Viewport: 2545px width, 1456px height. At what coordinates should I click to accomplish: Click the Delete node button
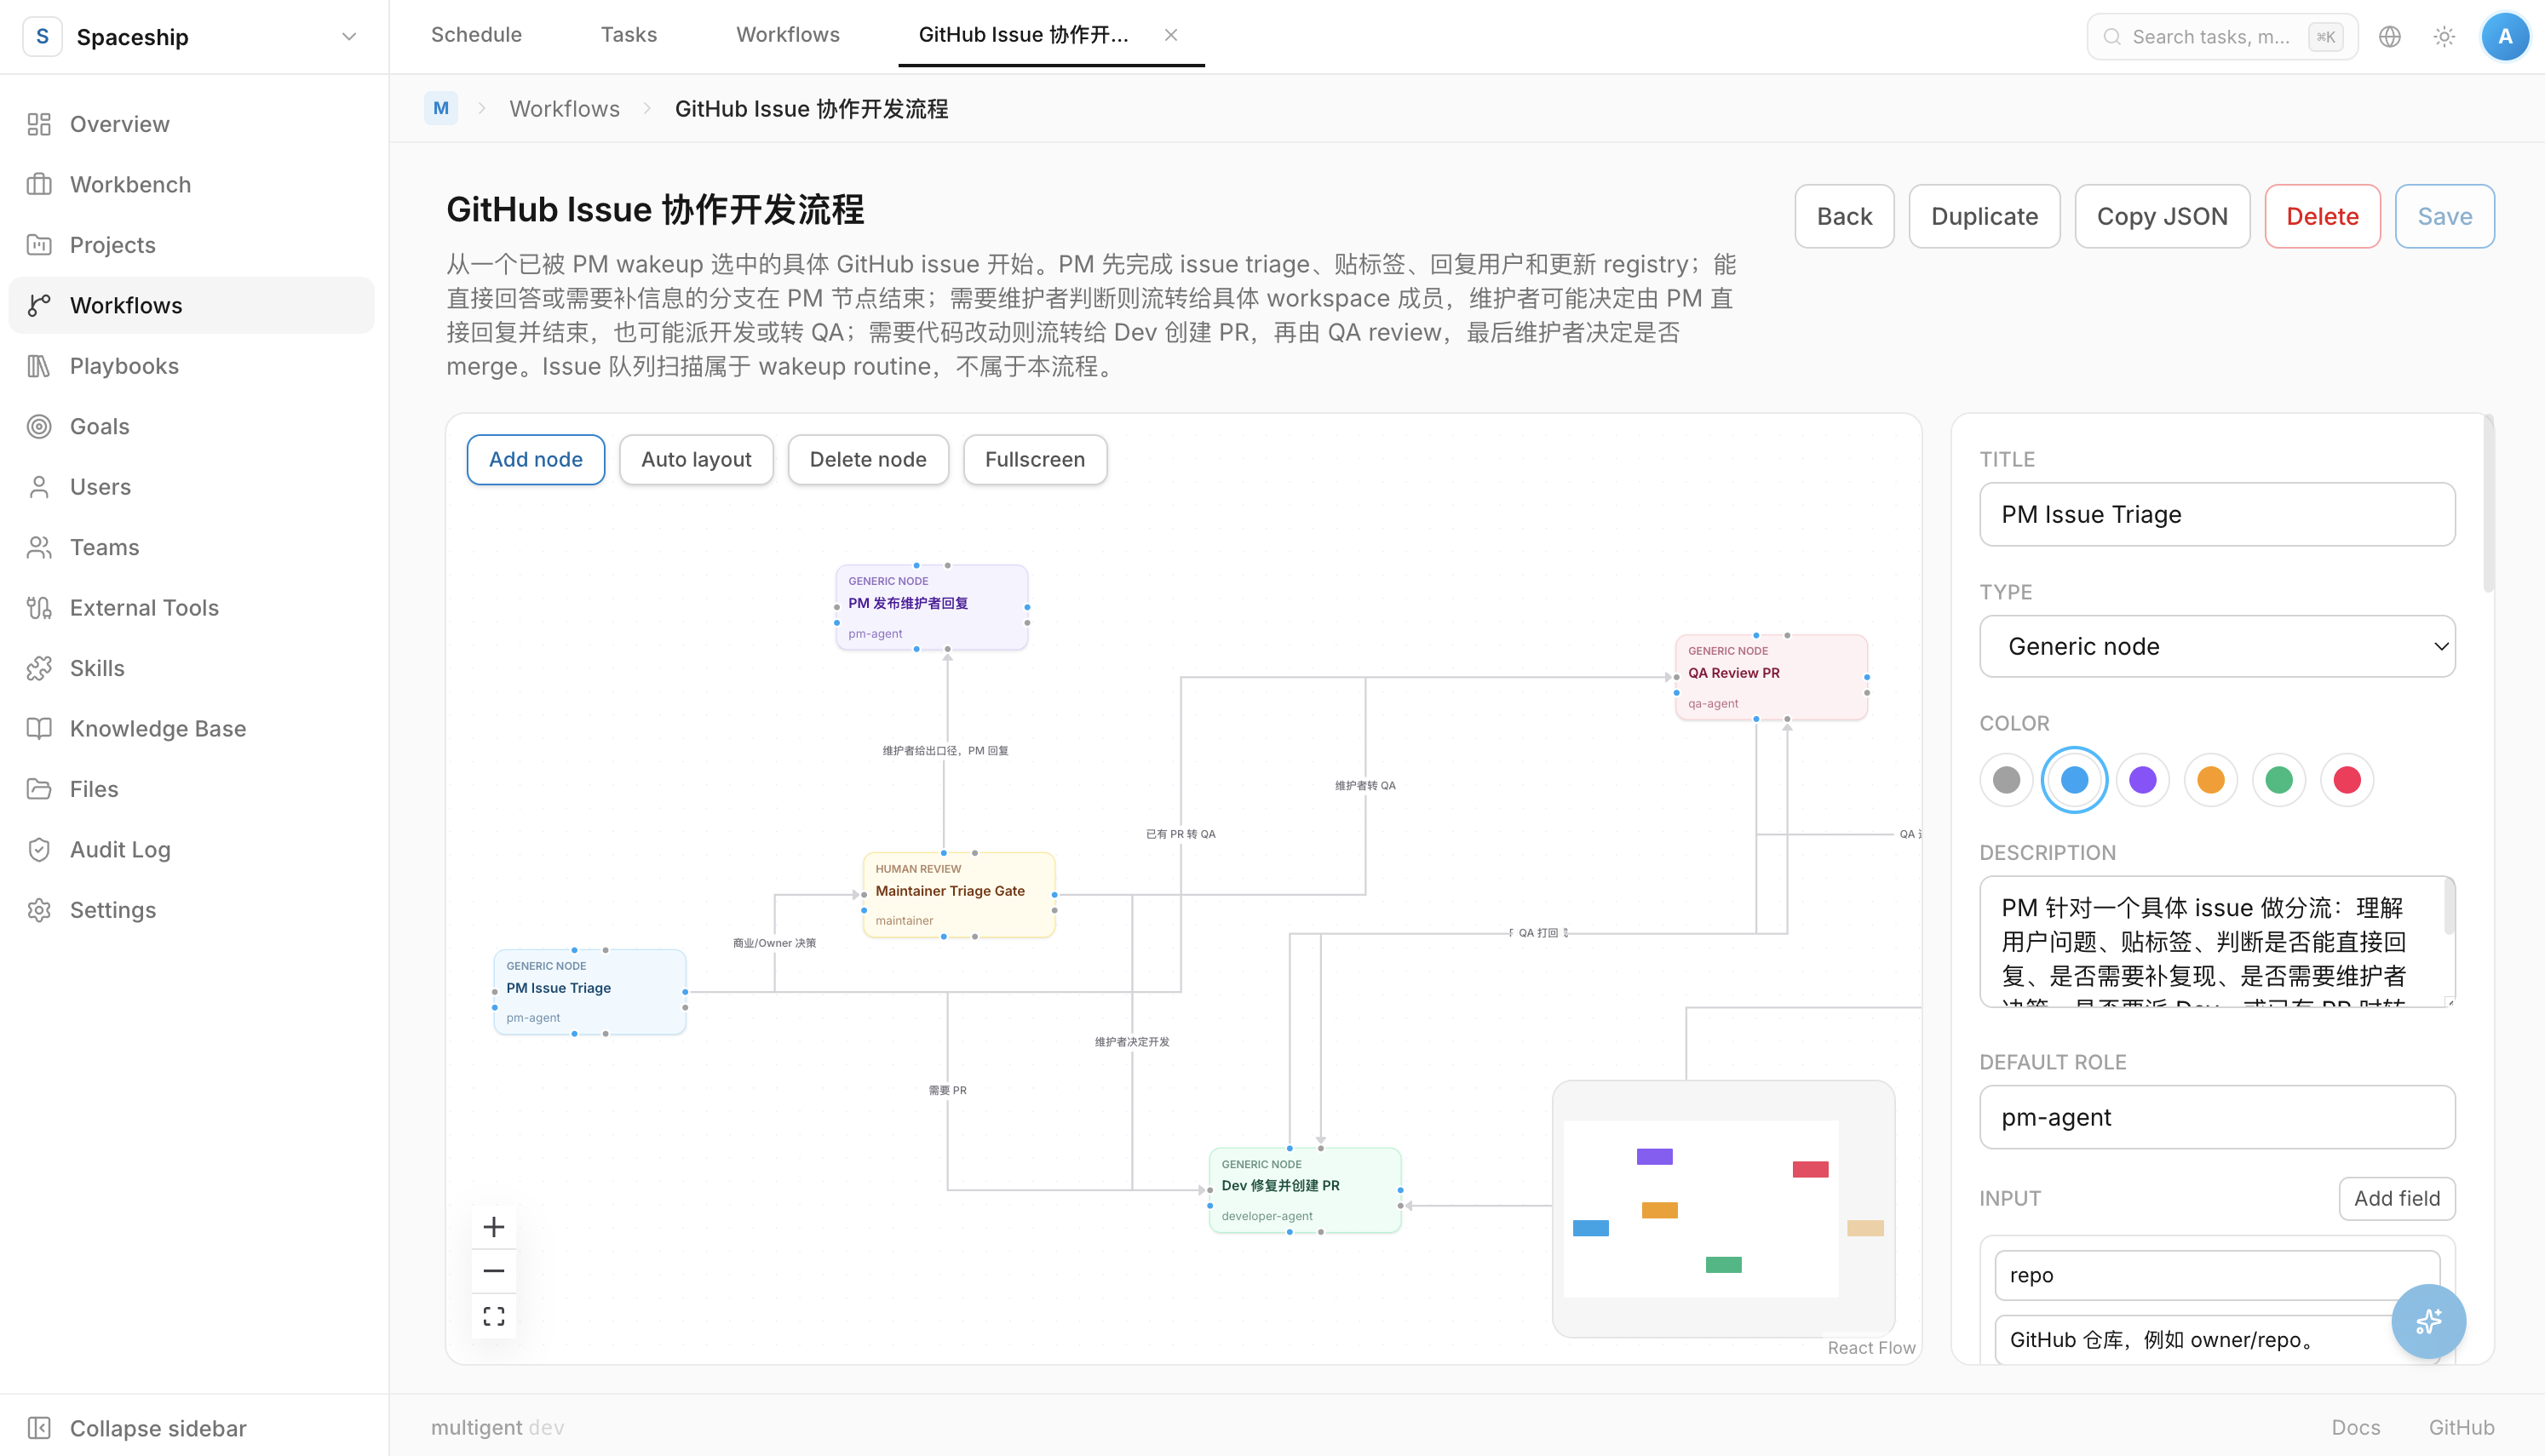coord(868,460)
